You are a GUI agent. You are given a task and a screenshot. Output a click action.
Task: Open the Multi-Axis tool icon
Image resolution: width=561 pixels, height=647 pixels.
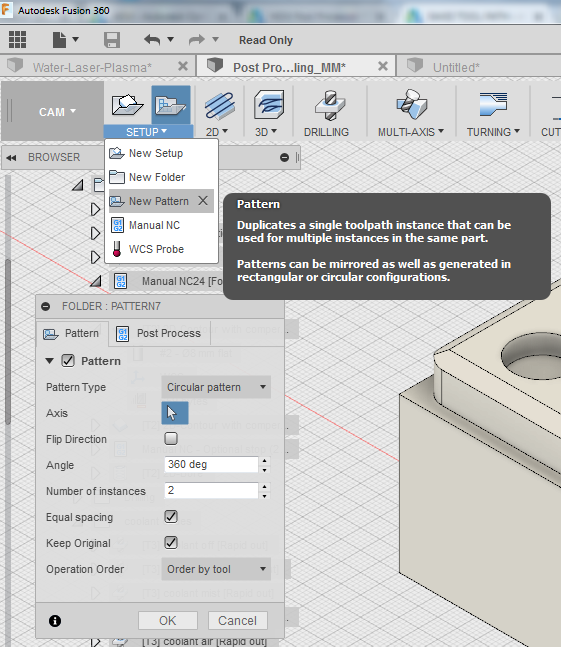point(411,104)
